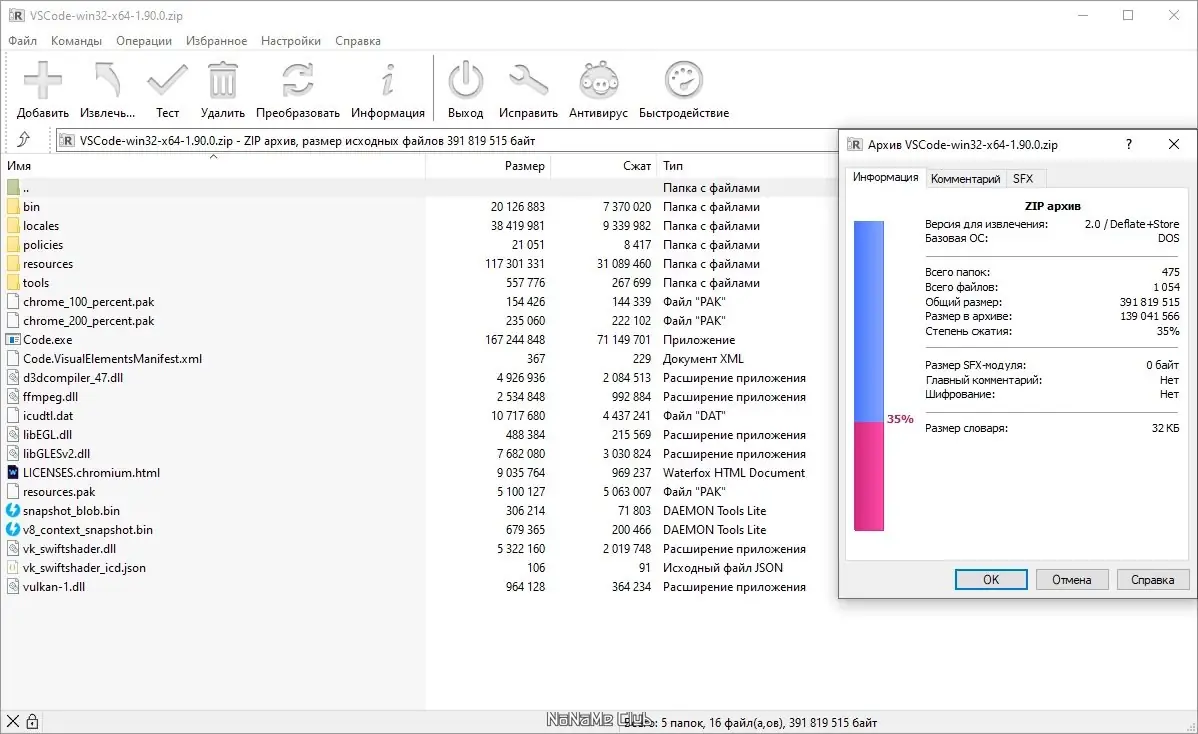Switch to the Комментарий tab

point(965,178)
